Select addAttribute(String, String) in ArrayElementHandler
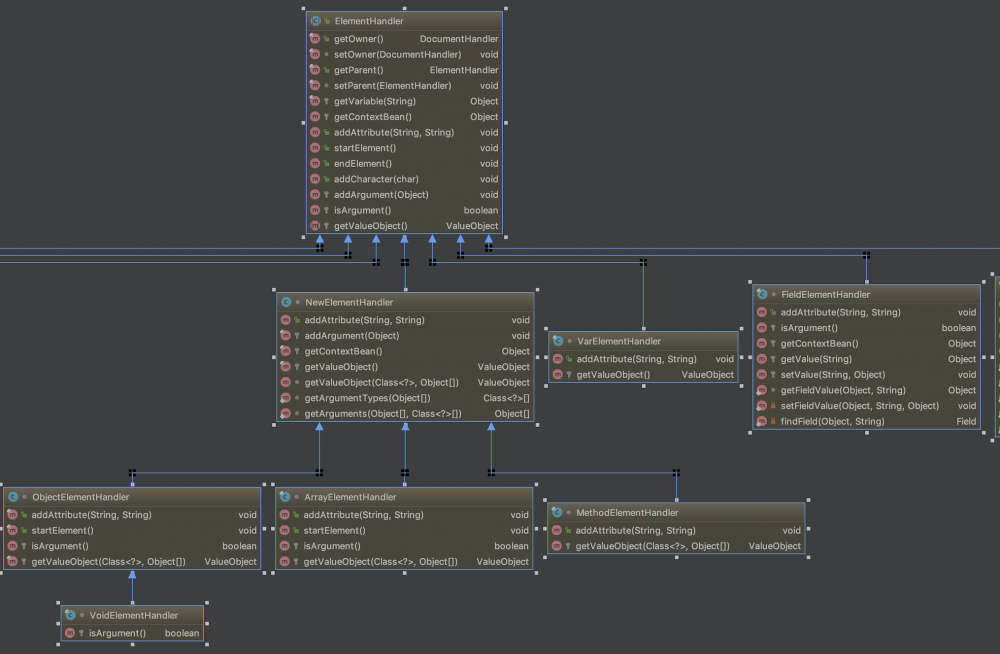Screen dimensions: 1000x654 point(363,515)
